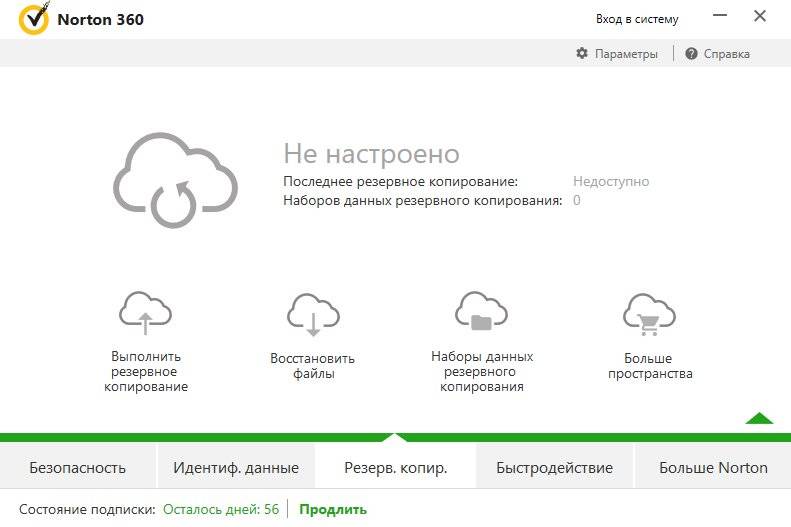Collapse panel with the green up arrow

759,418
